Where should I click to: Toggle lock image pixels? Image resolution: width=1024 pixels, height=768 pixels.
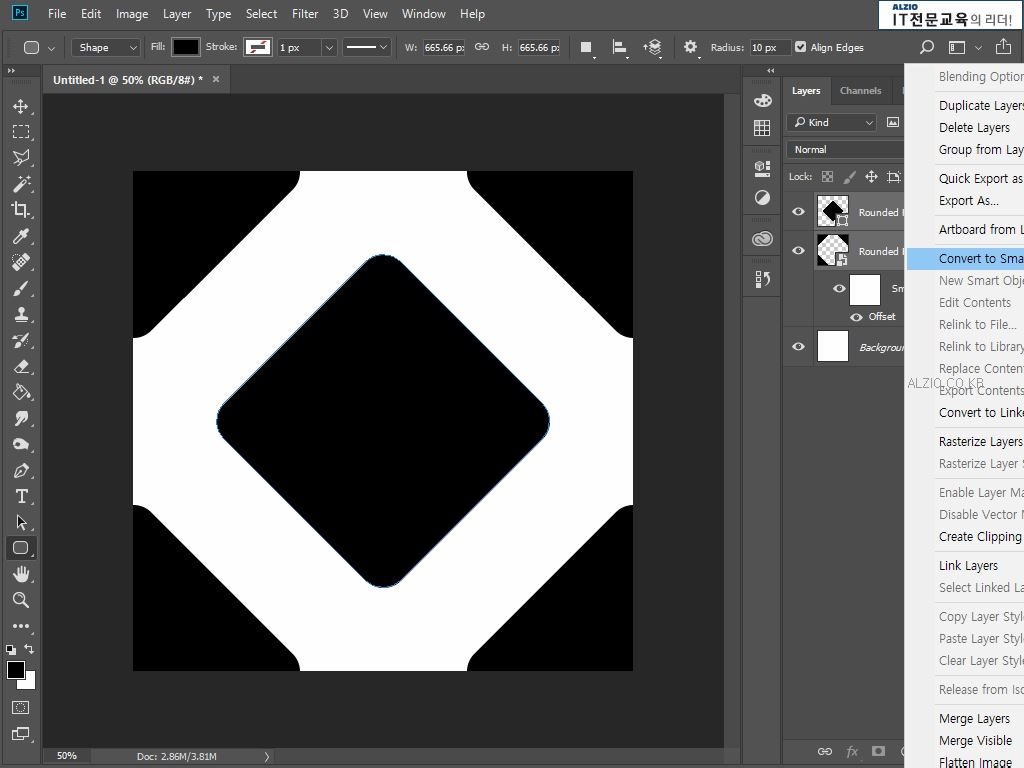click(x=849, y=176)
